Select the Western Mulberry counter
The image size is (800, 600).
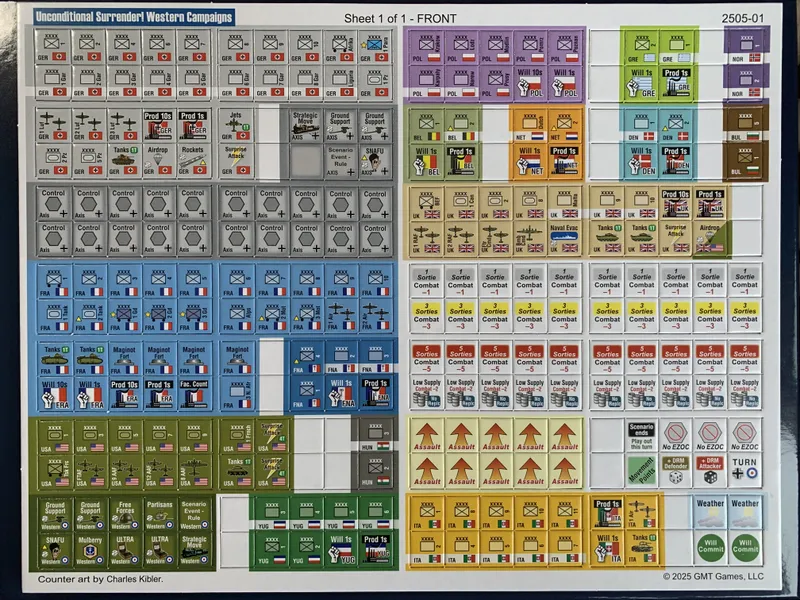click(x=90, y=550)
